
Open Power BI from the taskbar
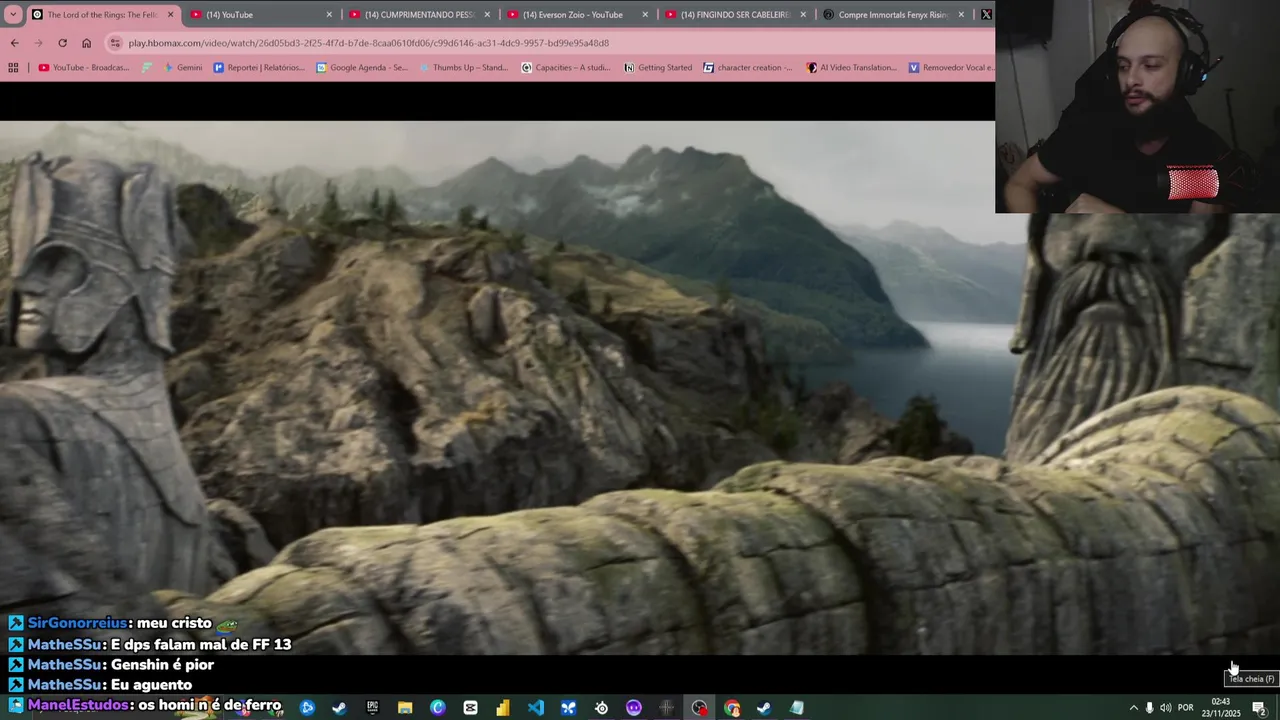[x=503, y=708]
